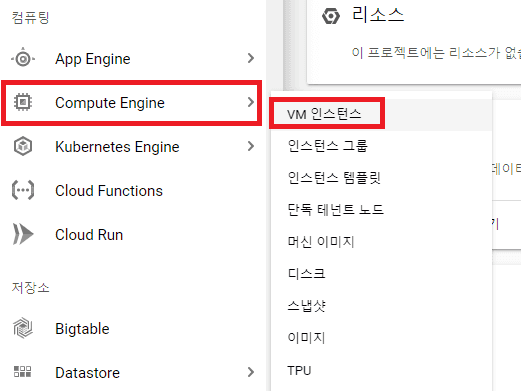
Task: Click the Datastore grid icon
Action: (23, 372)
